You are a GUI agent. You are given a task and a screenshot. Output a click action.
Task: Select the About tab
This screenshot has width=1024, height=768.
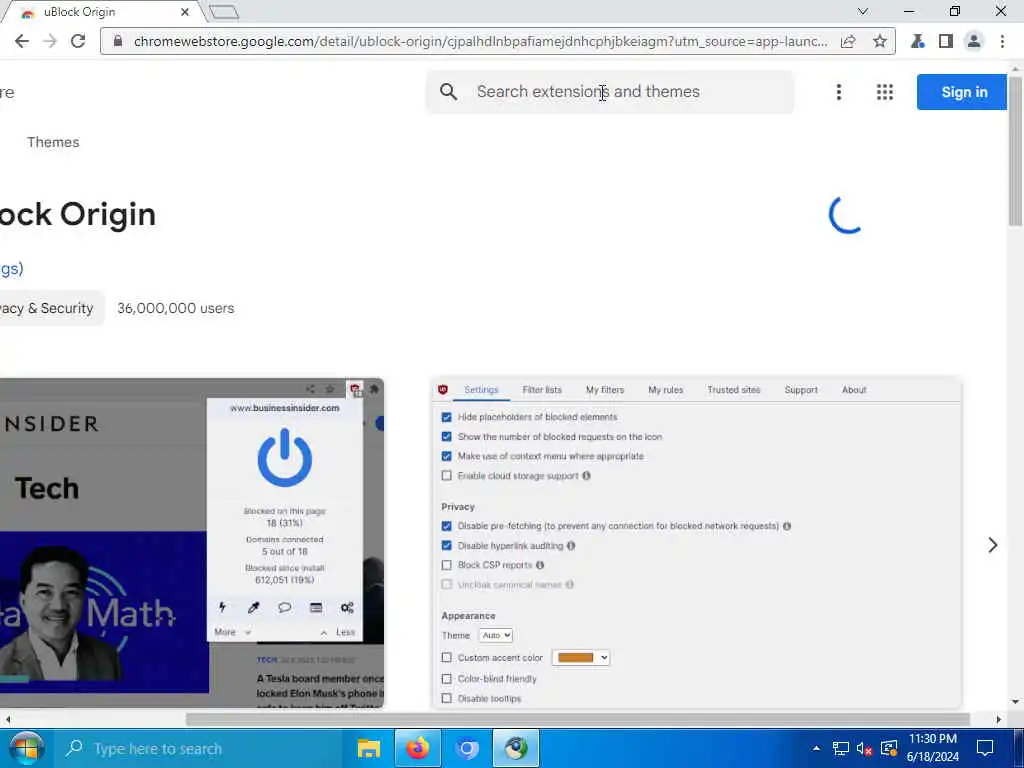[x=854, y=390]
